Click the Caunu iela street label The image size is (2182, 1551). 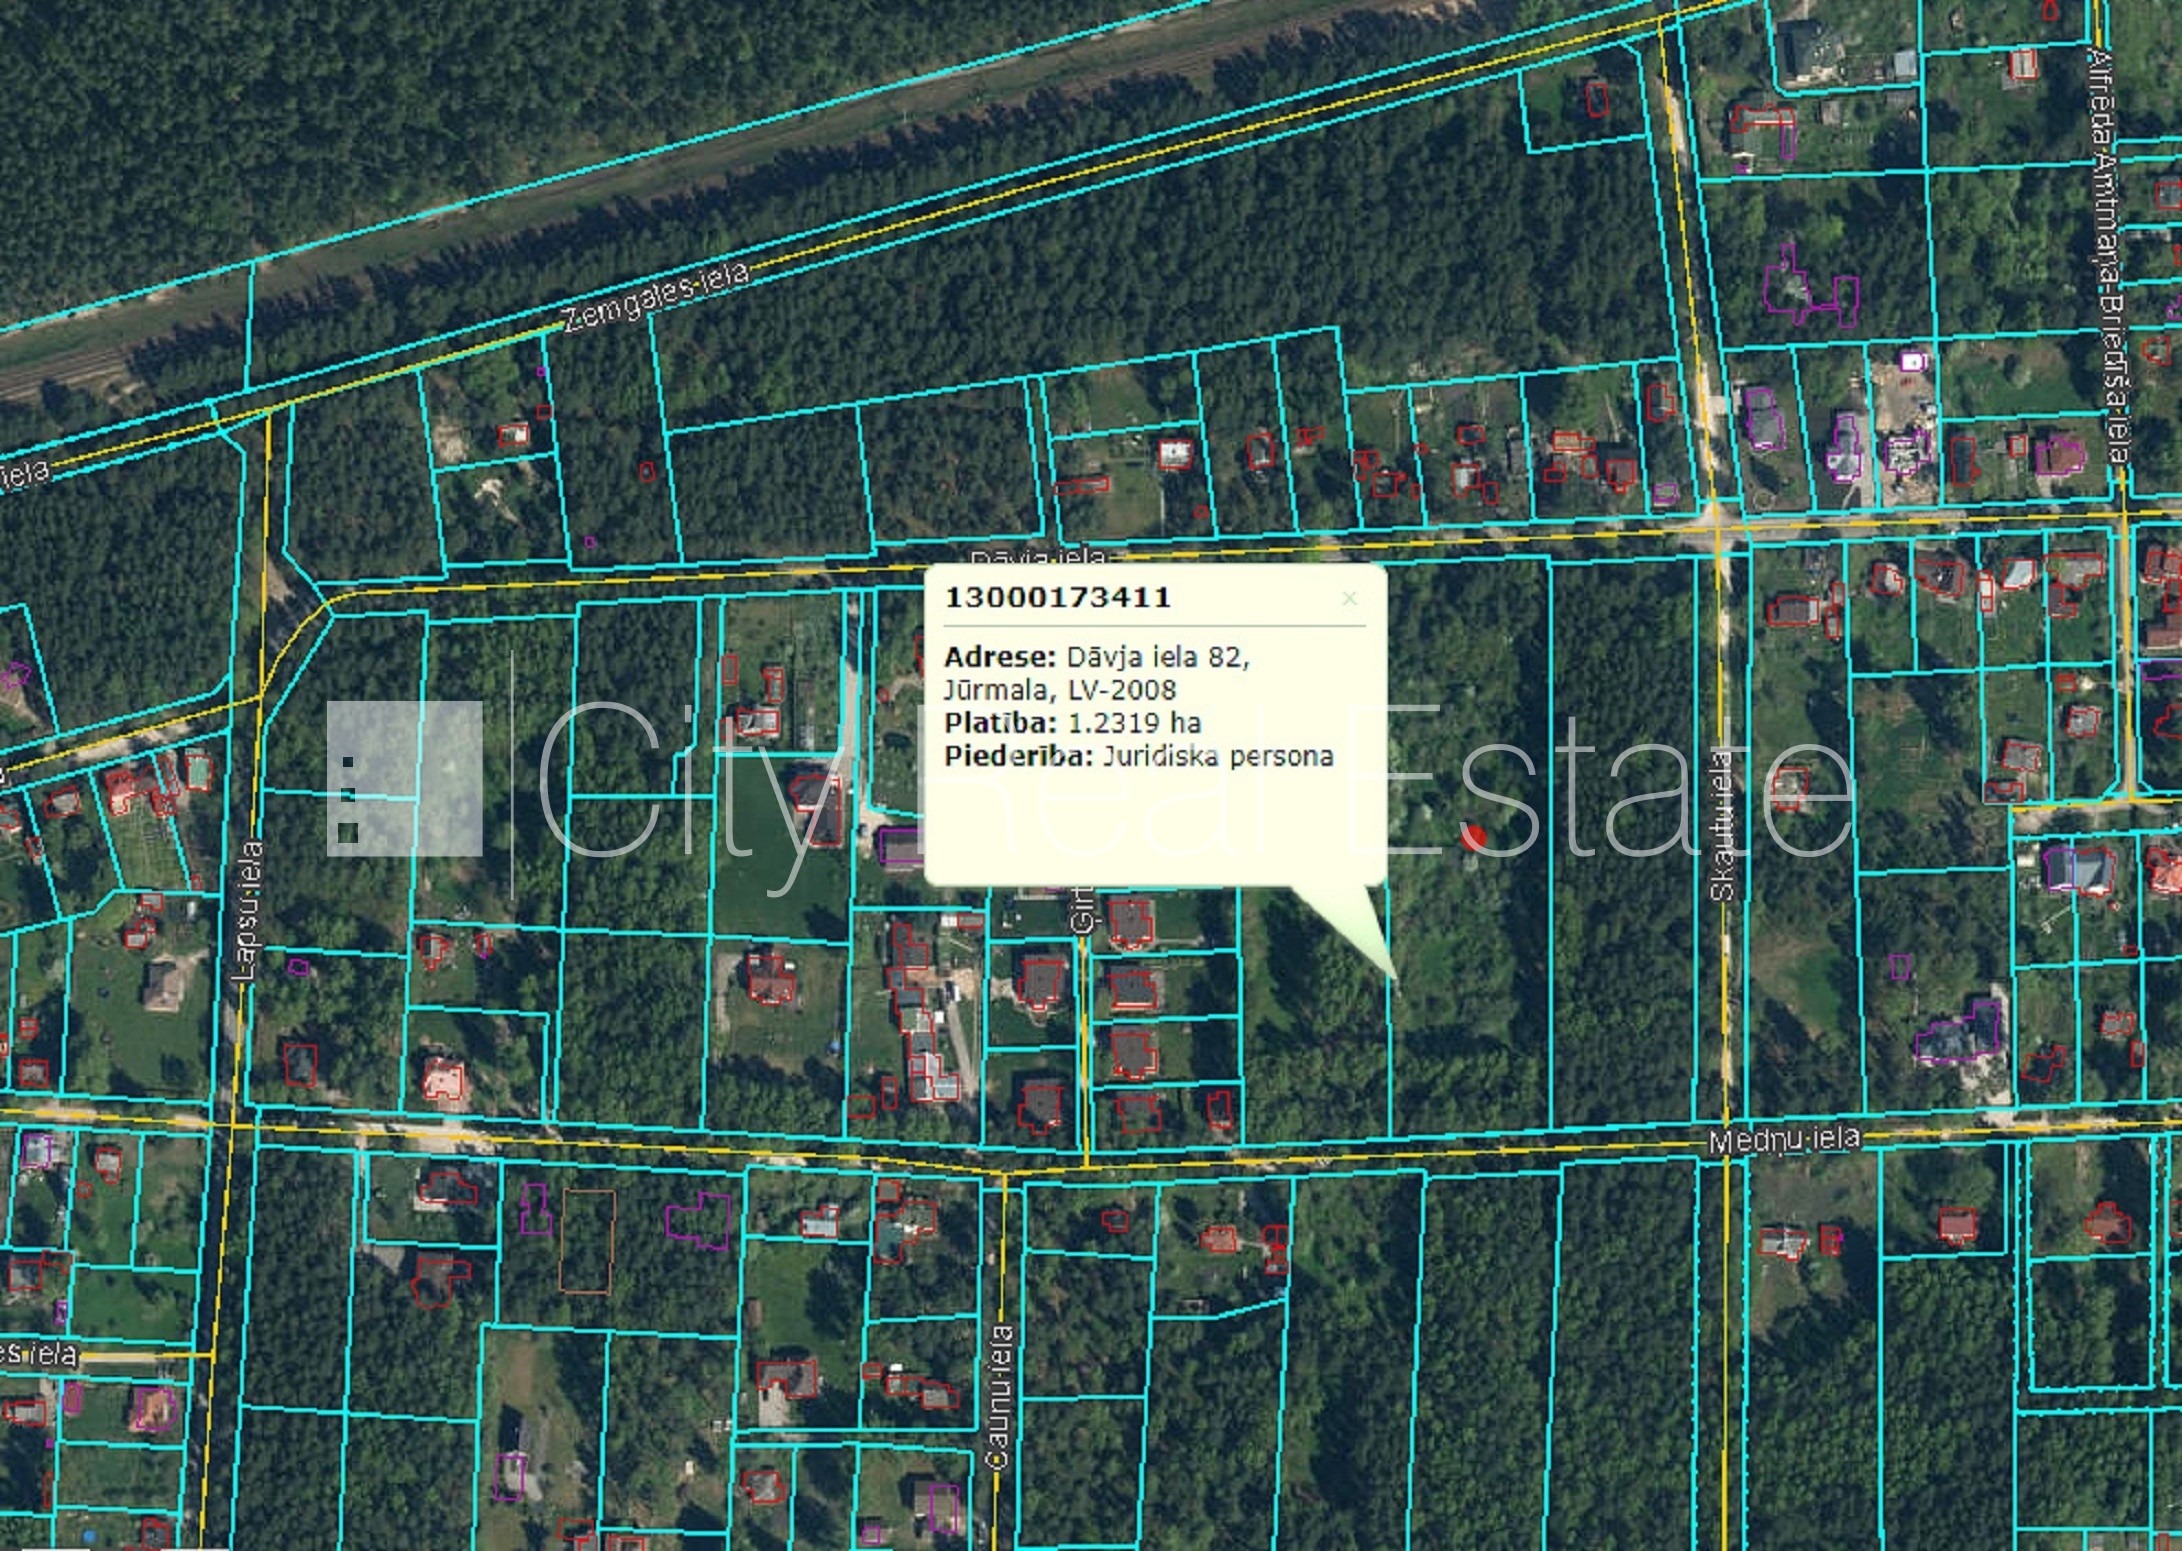(1000, 1396)
